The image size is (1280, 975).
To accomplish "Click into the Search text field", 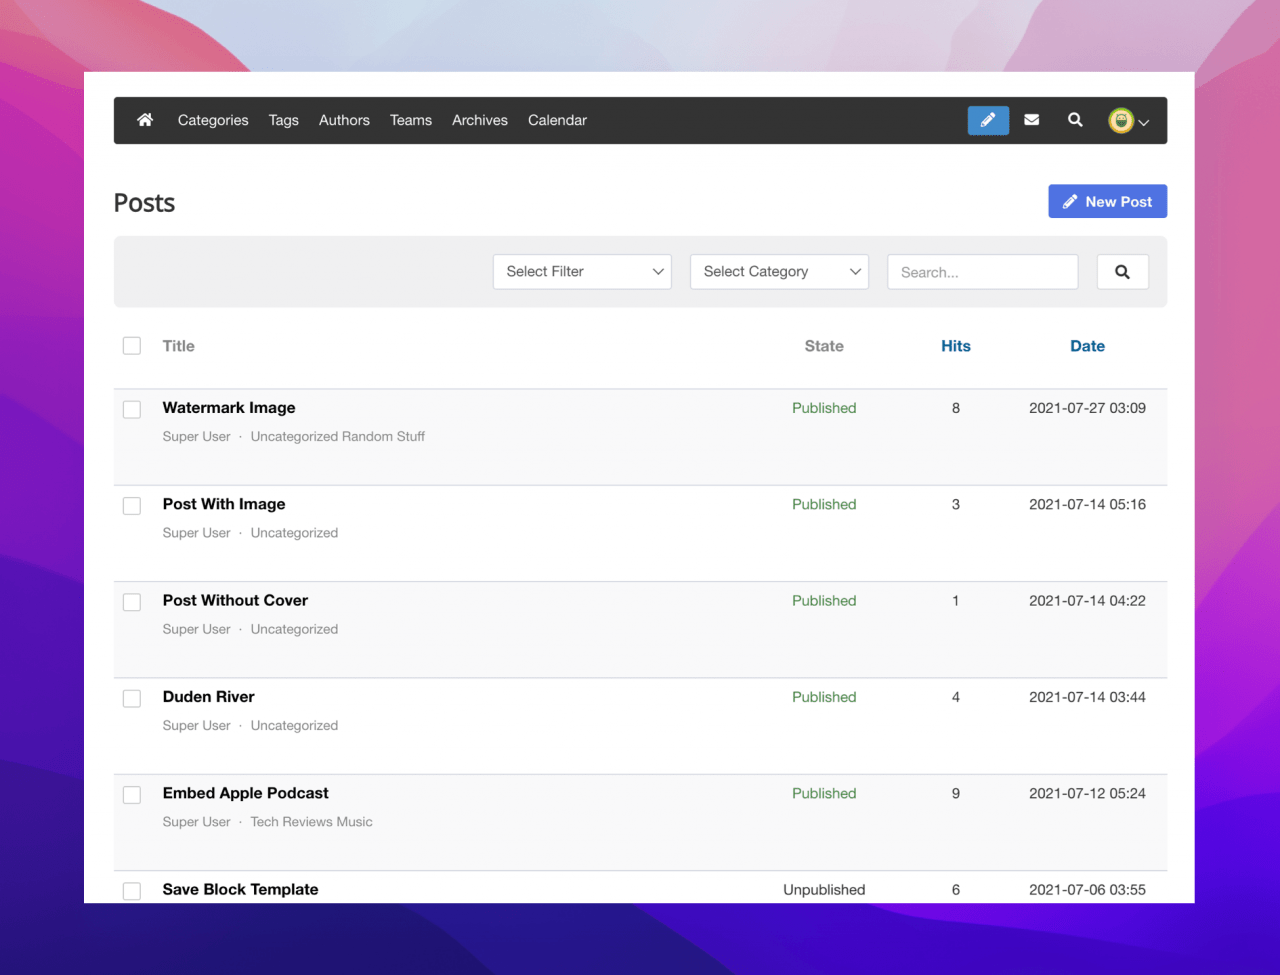I will coord(982,272).
